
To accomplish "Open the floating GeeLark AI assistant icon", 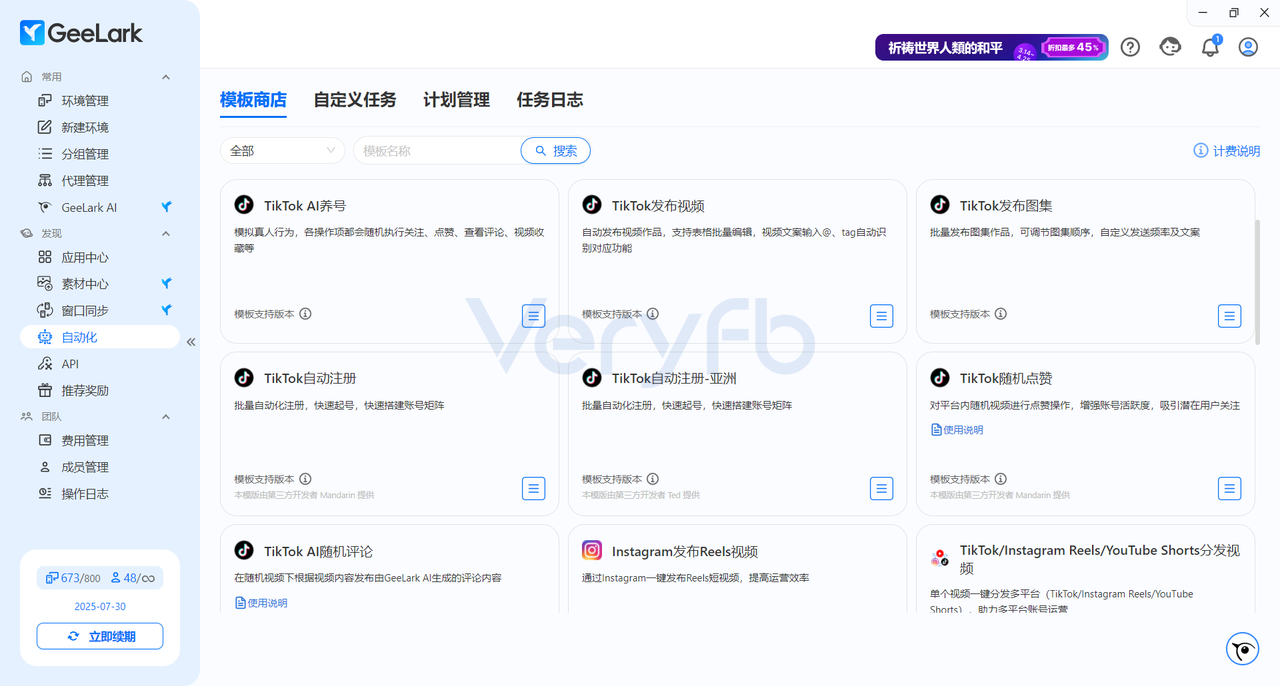I will pyautogui.click(x=1243, y=649).
